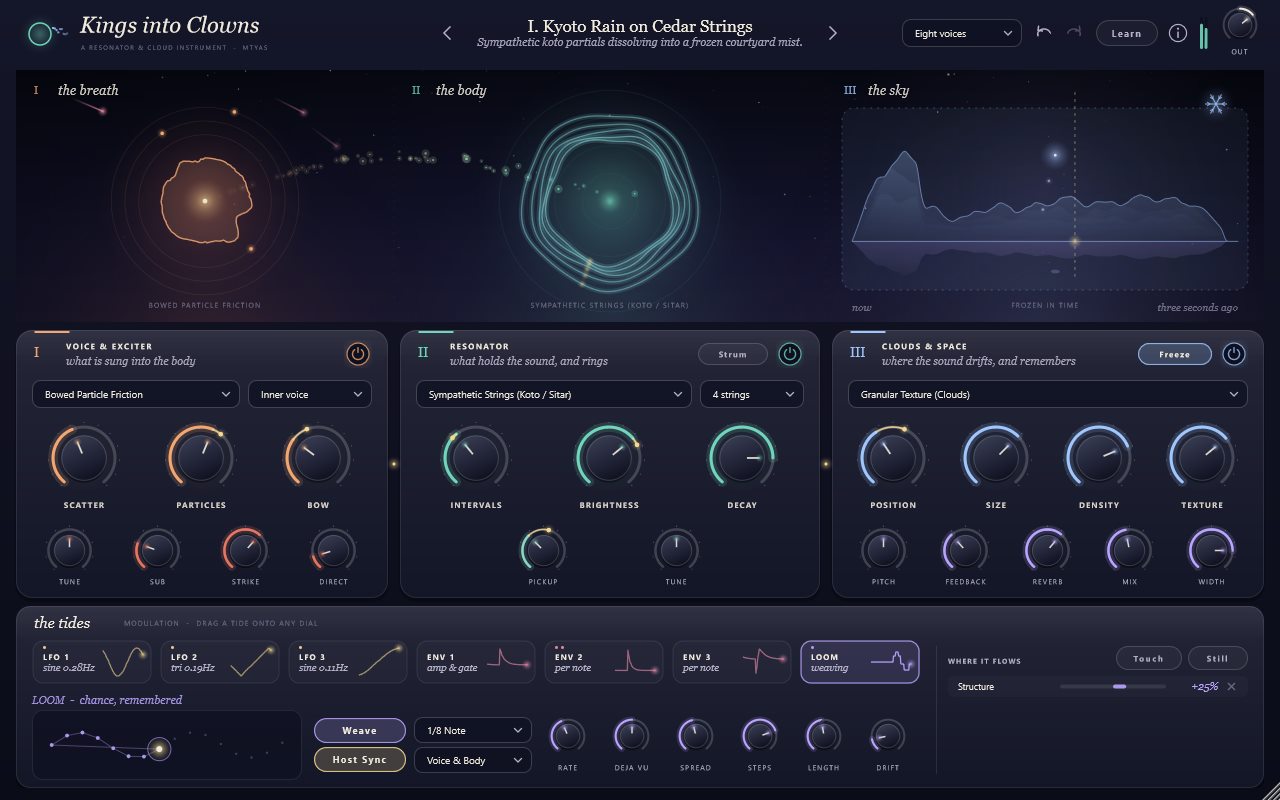The height and width of the screenshot is (800, 1280).
Task: Expand the Inner voice dropdown
Action: click(310, 394)
